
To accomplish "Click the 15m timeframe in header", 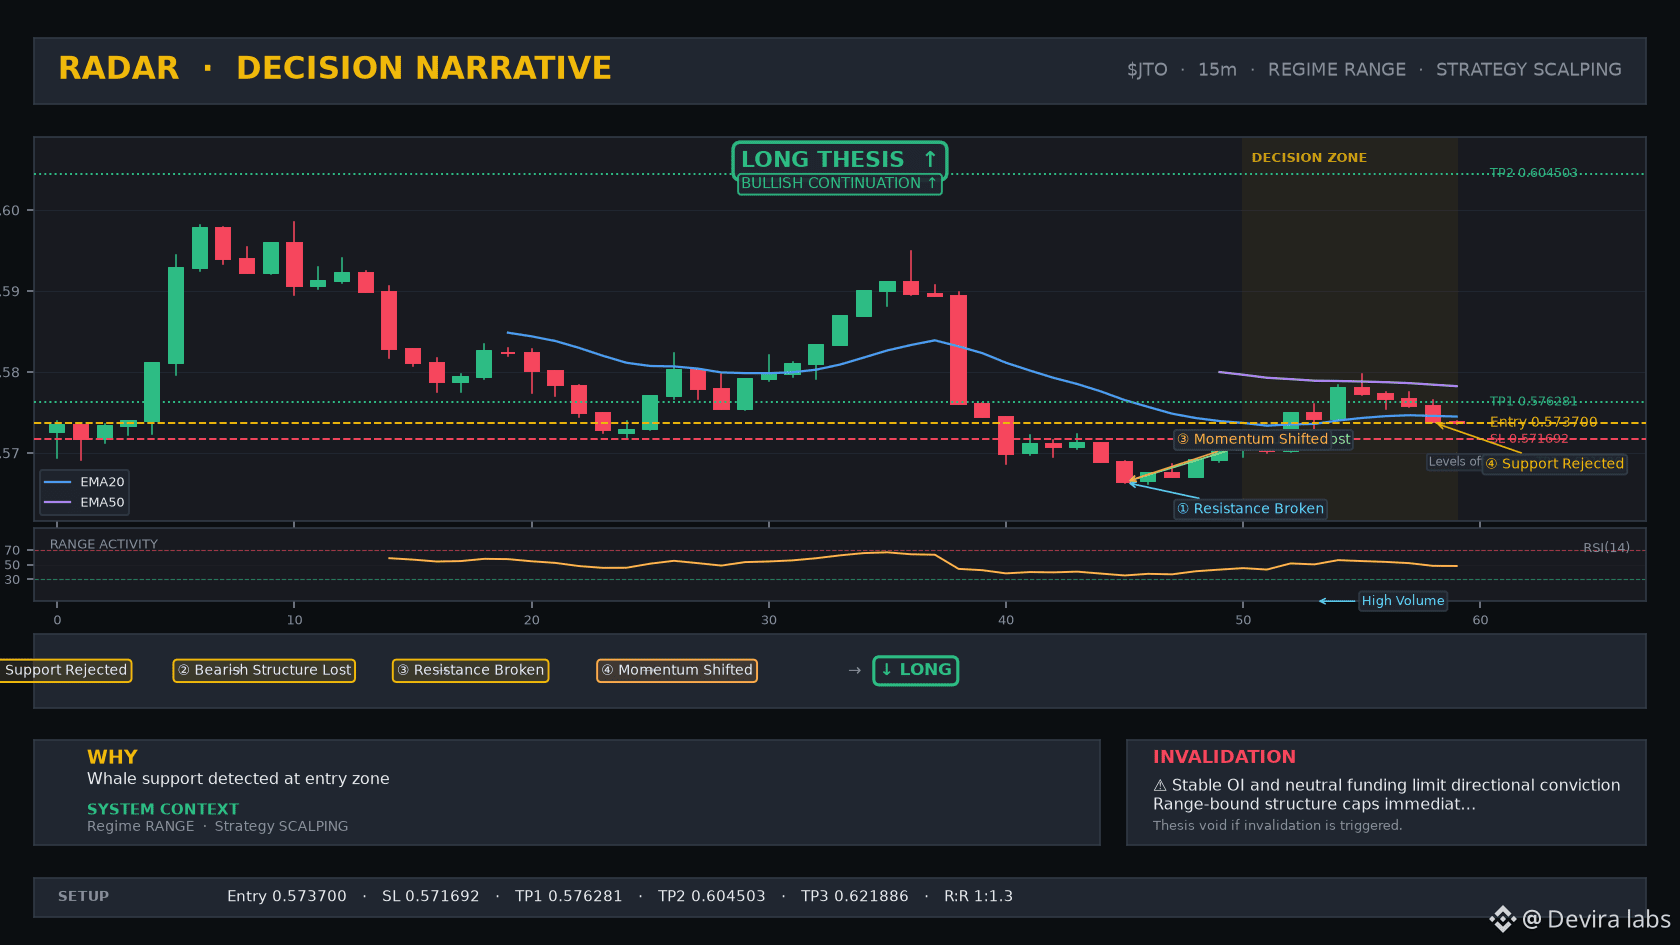I will (x=1217, y=70).
